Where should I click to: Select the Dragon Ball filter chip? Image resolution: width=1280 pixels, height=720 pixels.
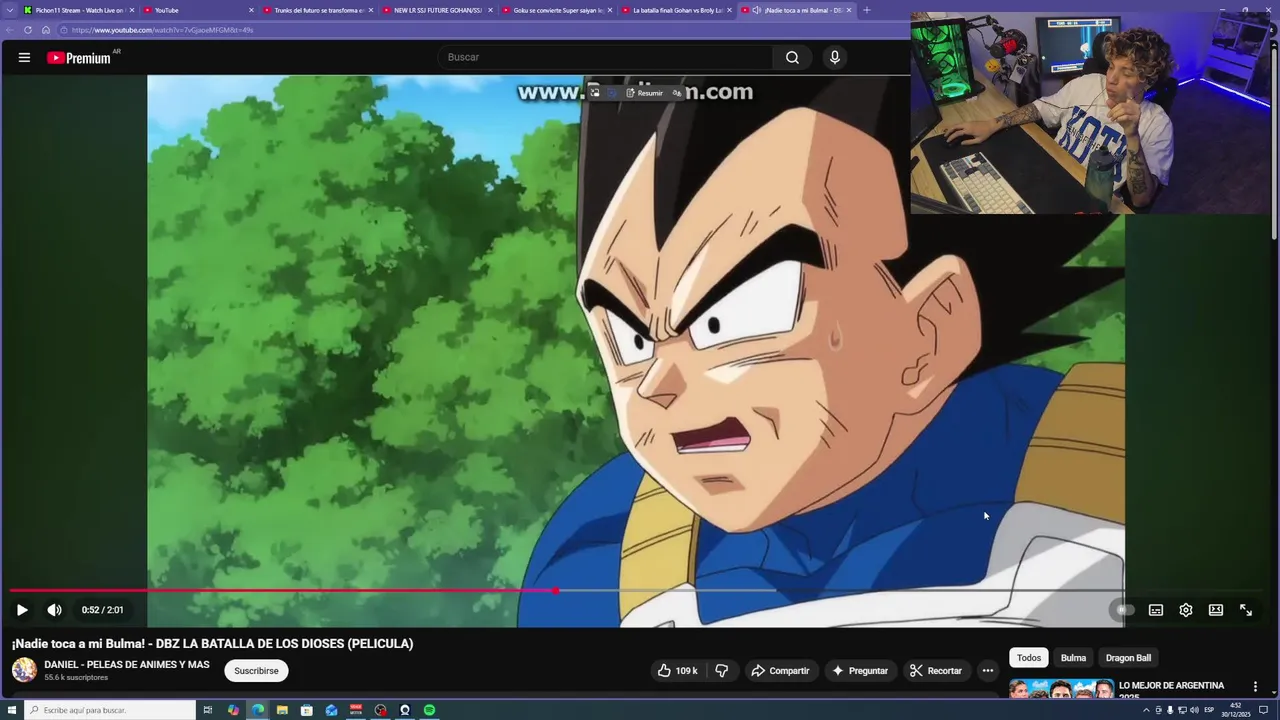pyautogui.click(x=1128, y=658)
